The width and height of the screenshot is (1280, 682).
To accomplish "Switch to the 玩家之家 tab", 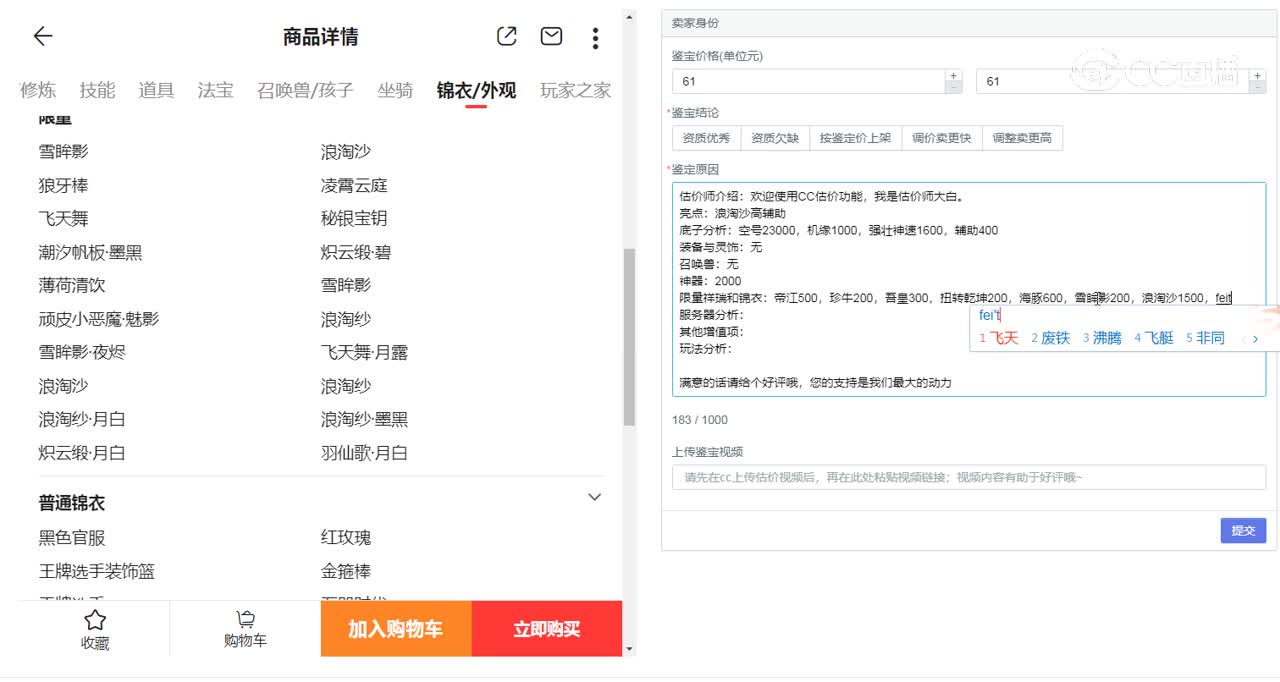I will click(x=575, y=90).
